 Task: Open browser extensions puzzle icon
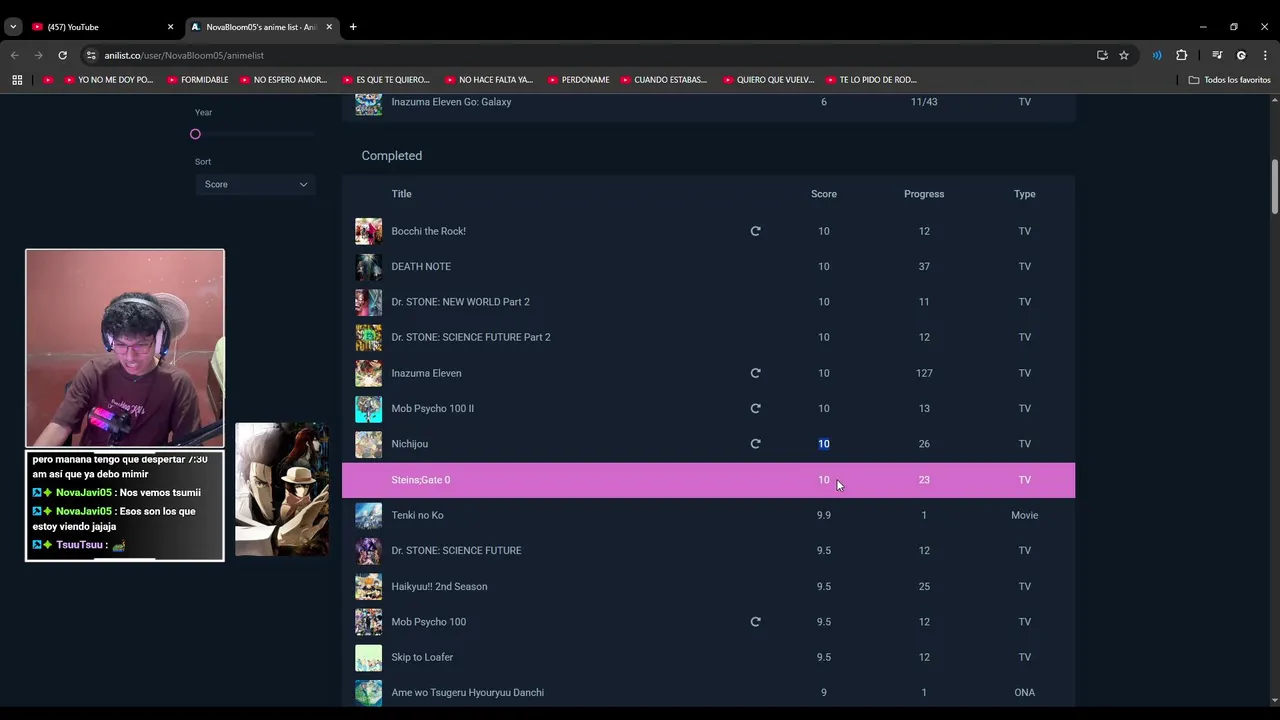1181,55
